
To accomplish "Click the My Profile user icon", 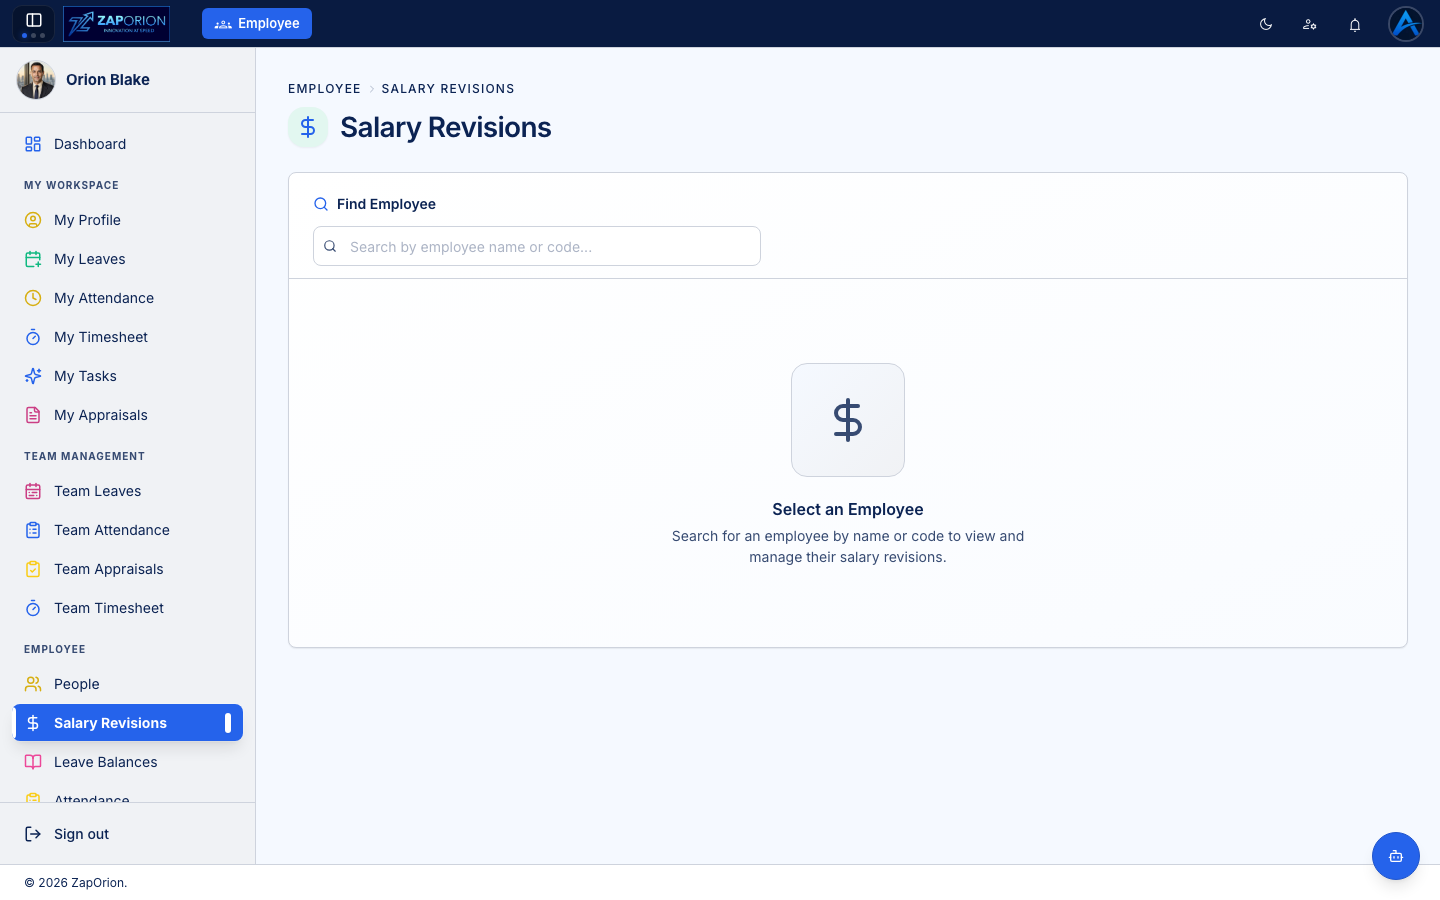I will pyautogui.click(x=33, y=220).
